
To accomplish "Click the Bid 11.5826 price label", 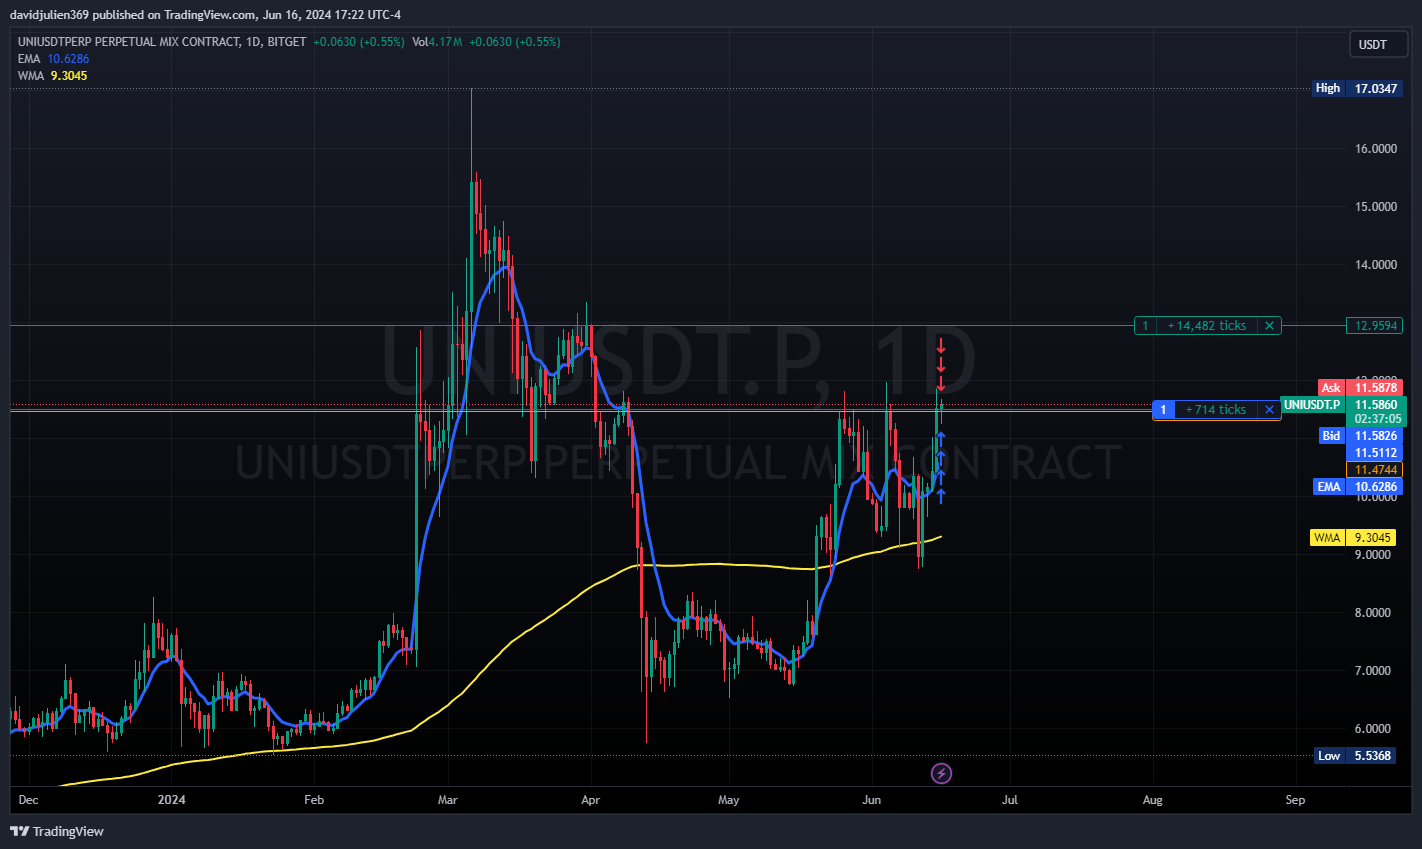I will point(1362,435).
